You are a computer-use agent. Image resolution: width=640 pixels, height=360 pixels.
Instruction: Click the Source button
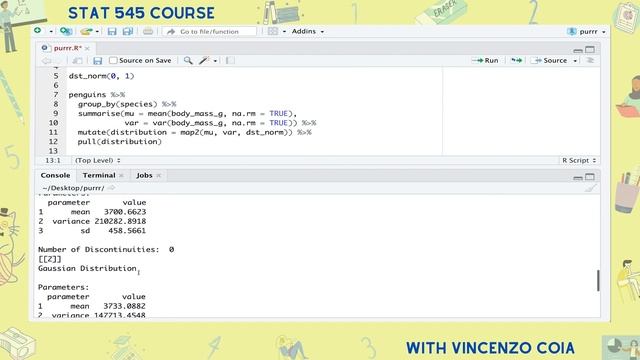pos(550,60)
